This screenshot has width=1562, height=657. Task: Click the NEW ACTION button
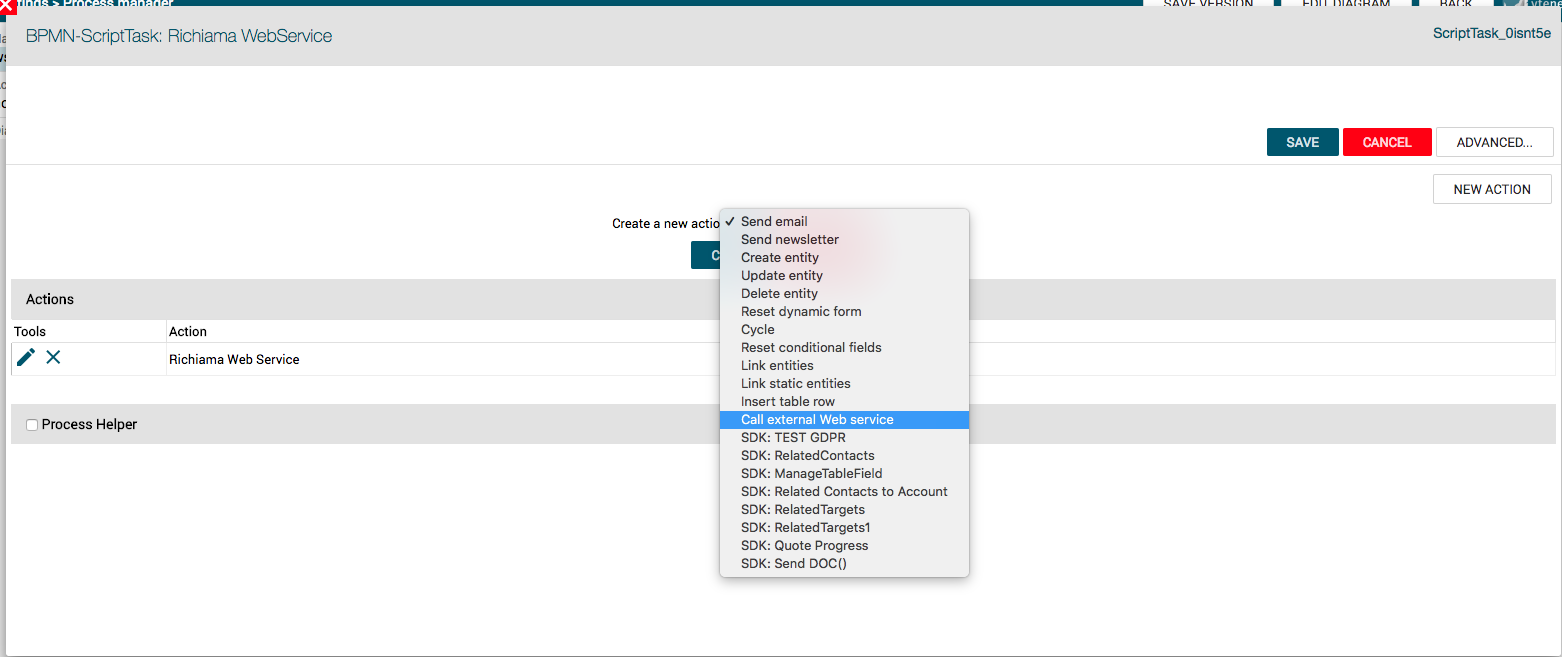[1492, 189]
